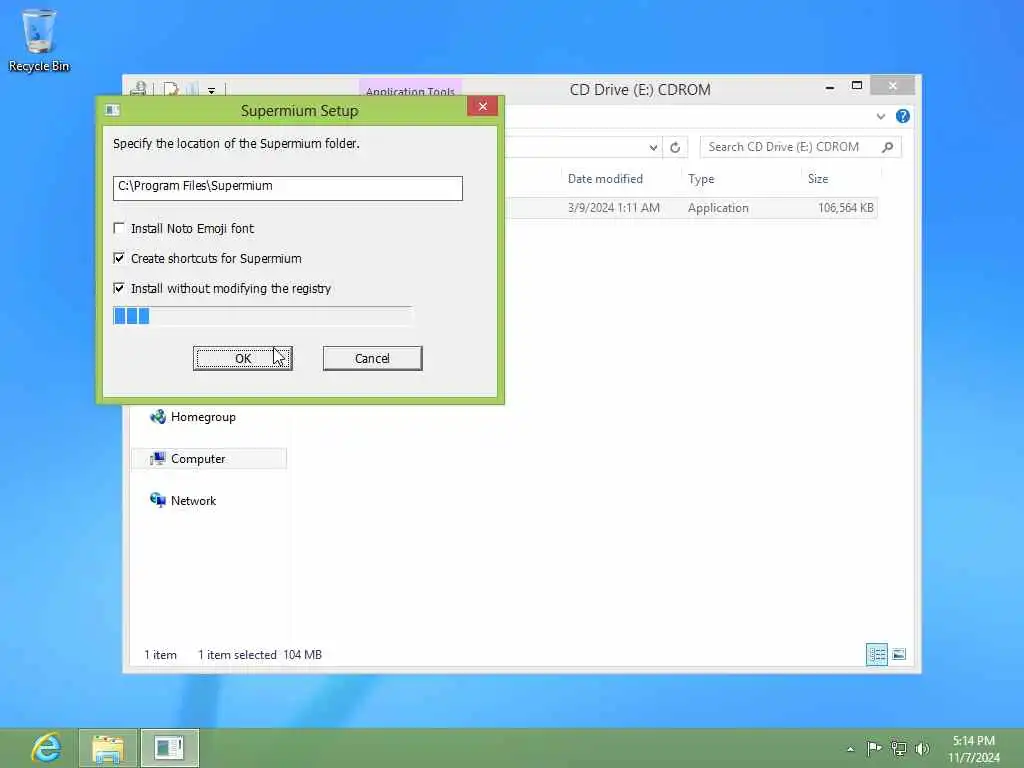This screenshot has width=1024, height=768.
Task: Click the search magnifier icon
Action: pyautogui.click(x=888, y=147)
